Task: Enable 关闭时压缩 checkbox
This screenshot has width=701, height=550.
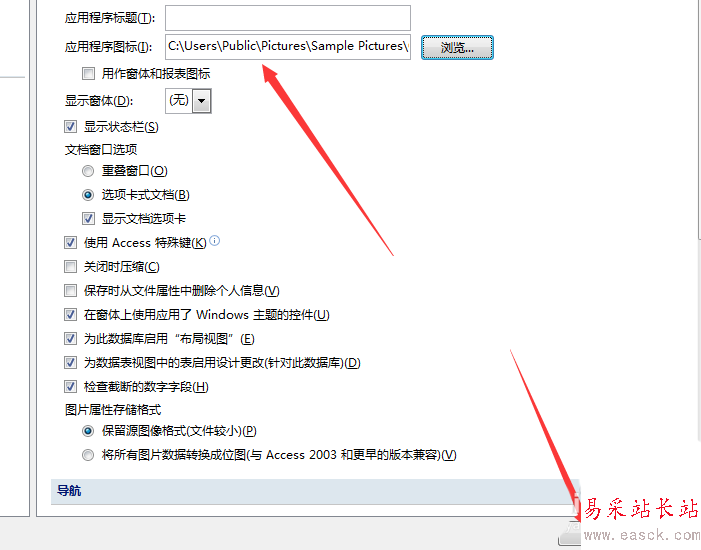Action: coord(70,267)
